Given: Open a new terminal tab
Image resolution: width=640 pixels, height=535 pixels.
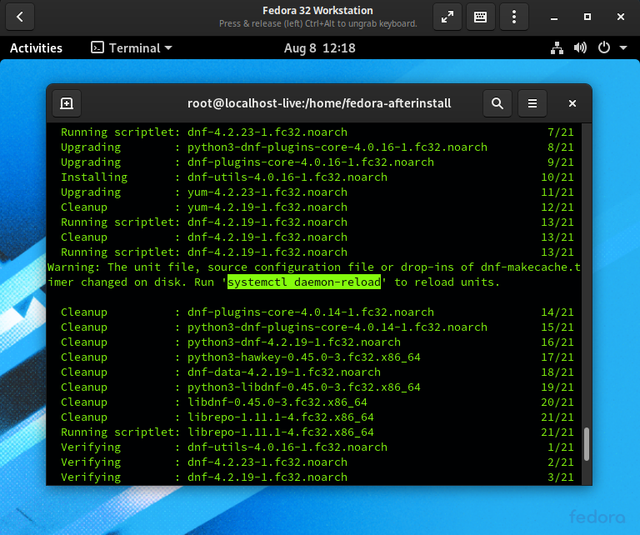Looking at the screenshot, I should (x=67, y=103).
